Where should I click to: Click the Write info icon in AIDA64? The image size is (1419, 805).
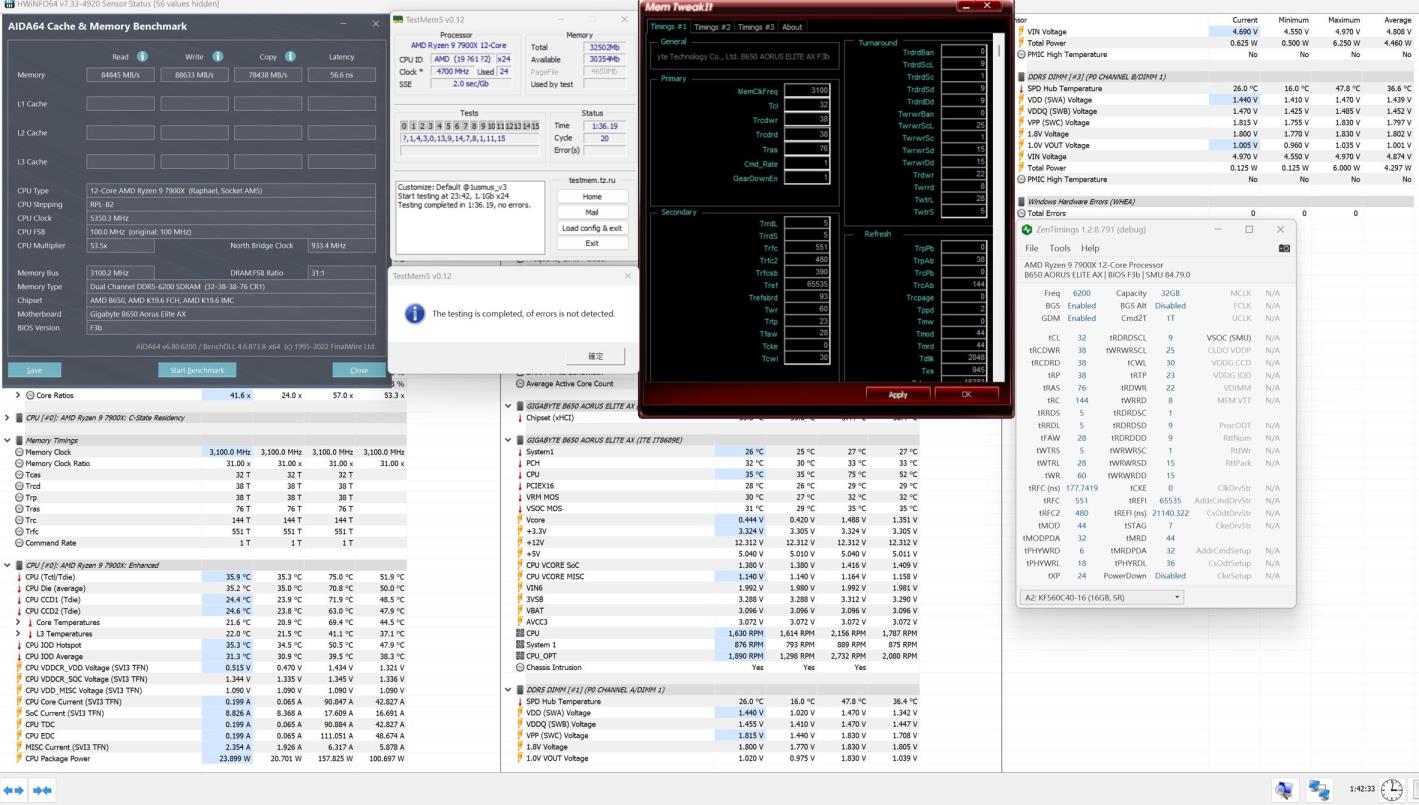tap(217, 57)
